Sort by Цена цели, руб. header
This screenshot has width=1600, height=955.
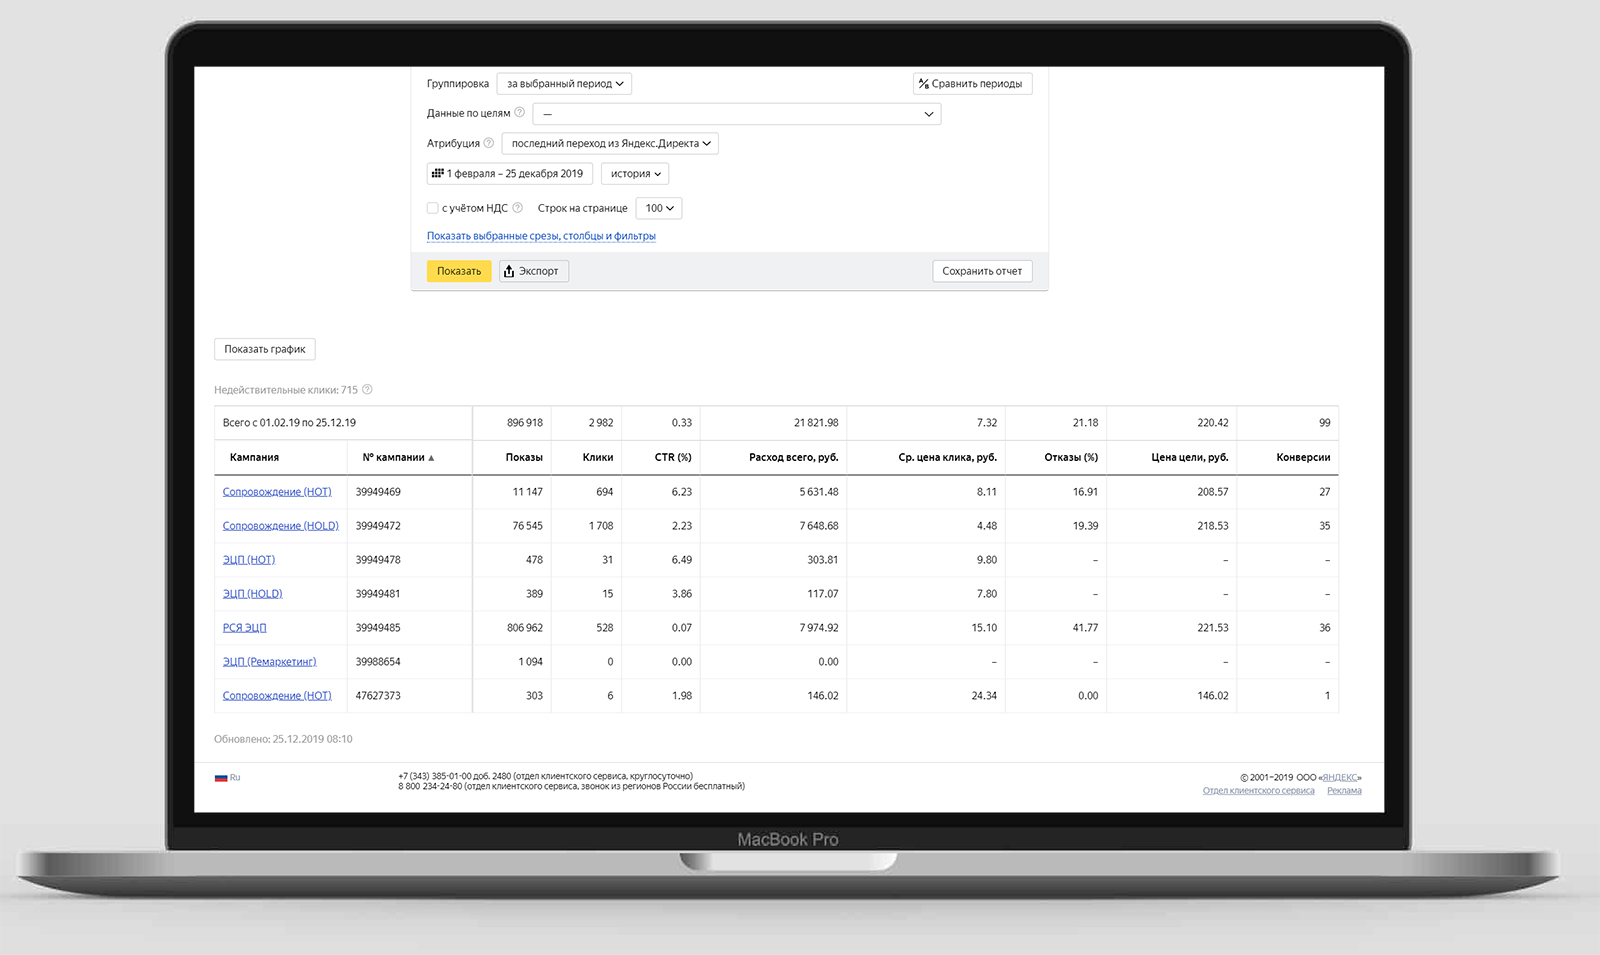[x=1190, y=458]
